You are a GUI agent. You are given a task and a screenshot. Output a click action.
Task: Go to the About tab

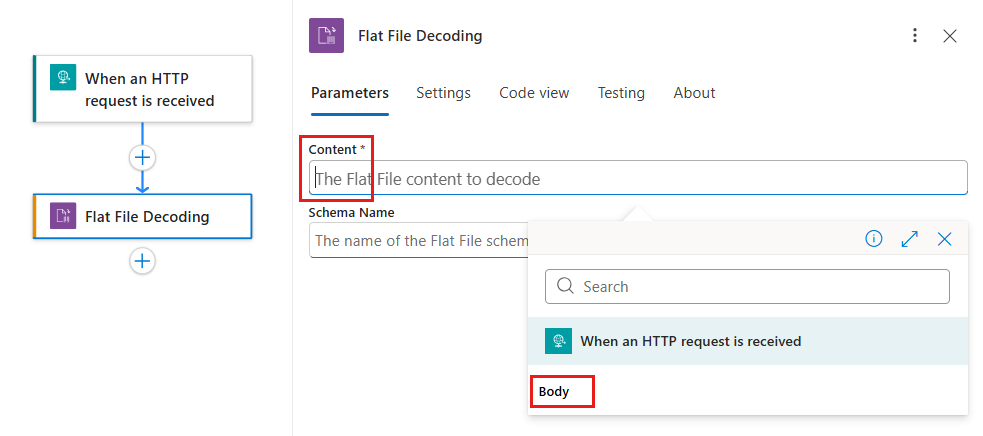(x=694, y=93)
